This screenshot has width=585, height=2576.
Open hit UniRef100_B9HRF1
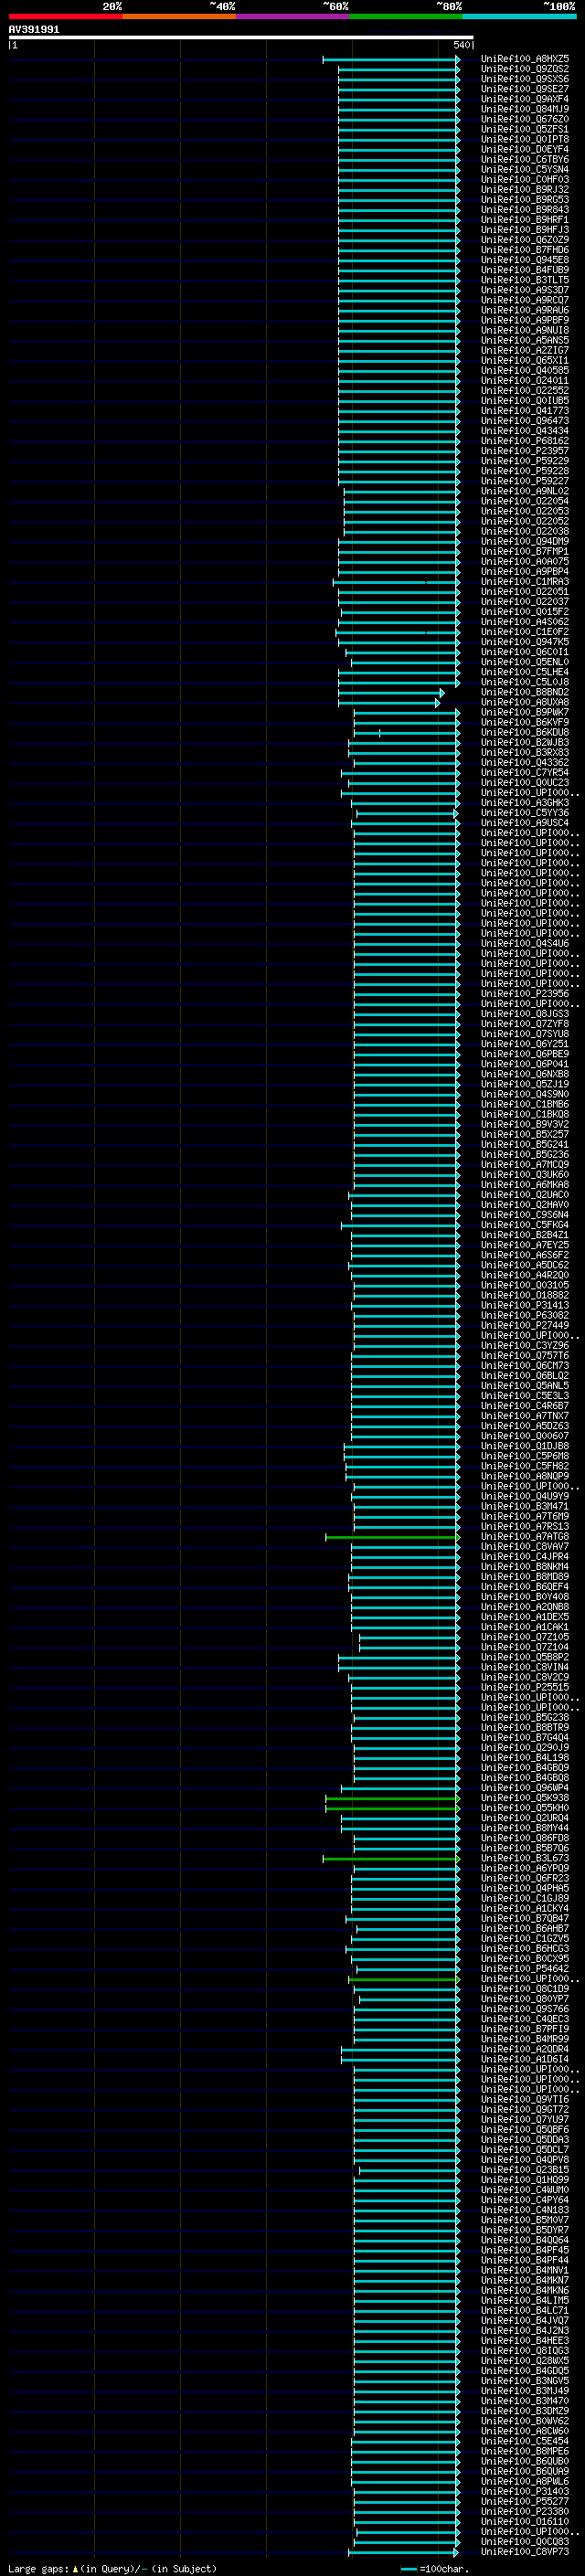[525, 219]
